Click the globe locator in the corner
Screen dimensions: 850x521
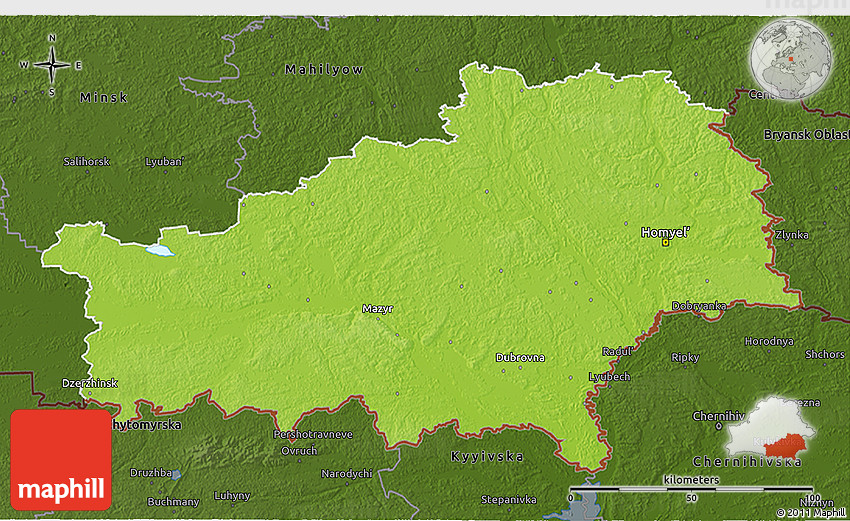[789, 59]
